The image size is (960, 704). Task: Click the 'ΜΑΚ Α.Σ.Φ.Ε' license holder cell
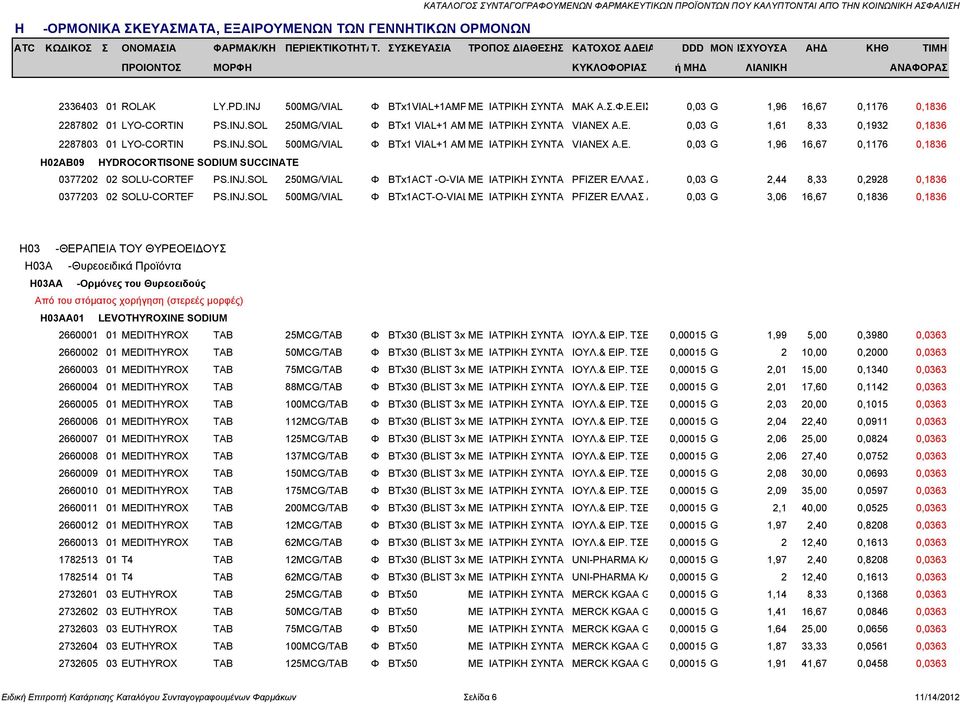(x=610, y=107)
